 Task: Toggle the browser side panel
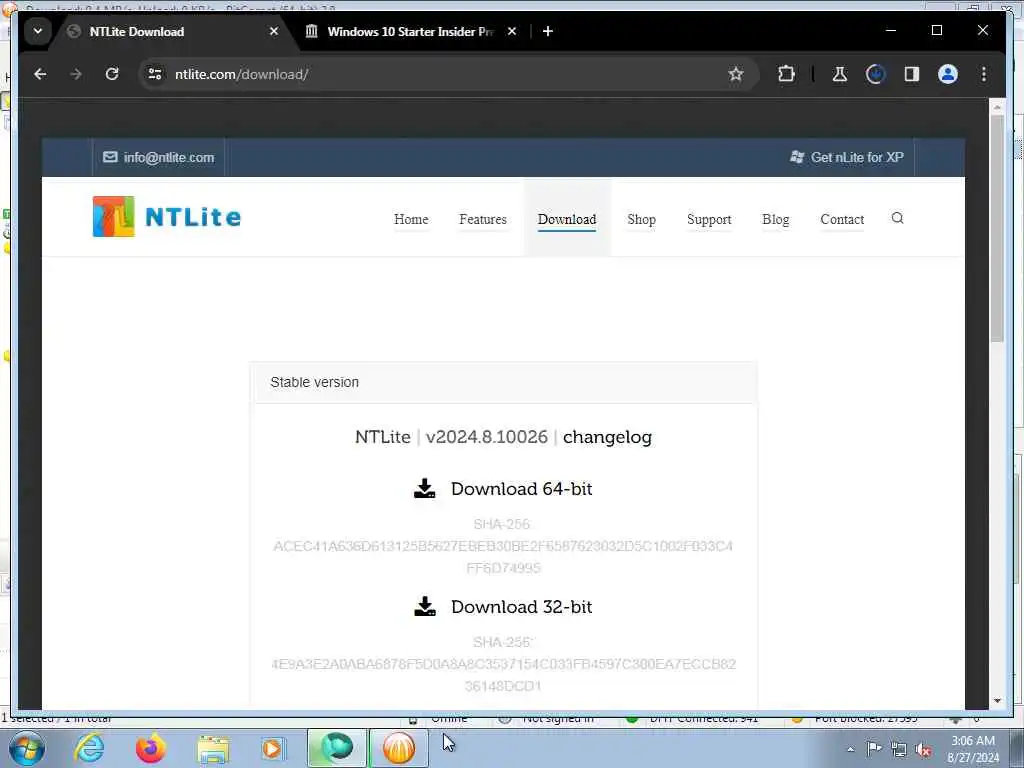(912, 74)
